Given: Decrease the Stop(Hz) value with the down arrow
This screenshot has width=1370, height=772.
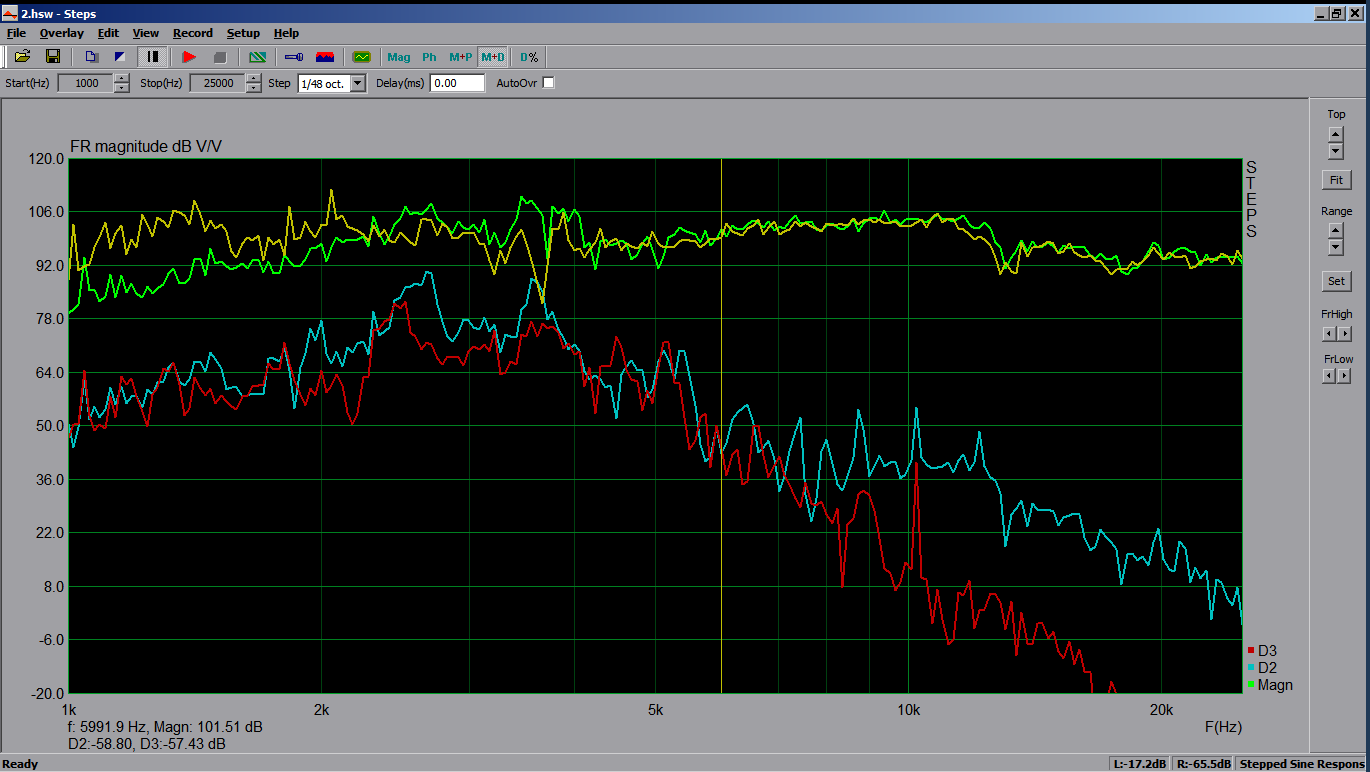Looking at the screenshot, I should pos(253,88).
